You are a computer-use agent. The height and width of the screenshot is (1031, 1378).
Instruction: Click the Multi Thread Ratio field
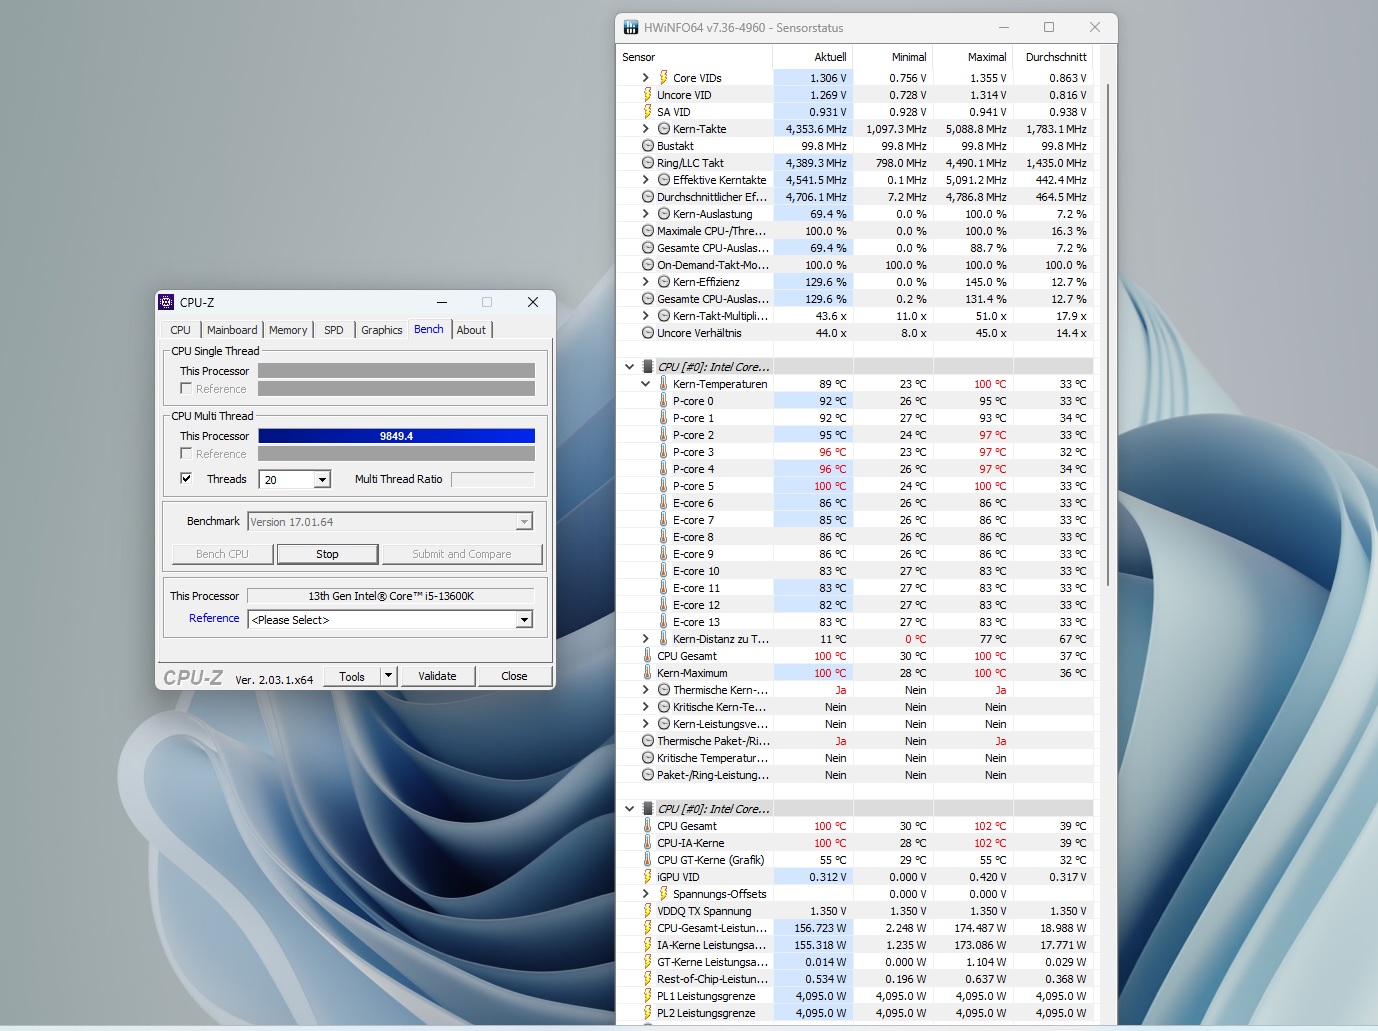492,479
